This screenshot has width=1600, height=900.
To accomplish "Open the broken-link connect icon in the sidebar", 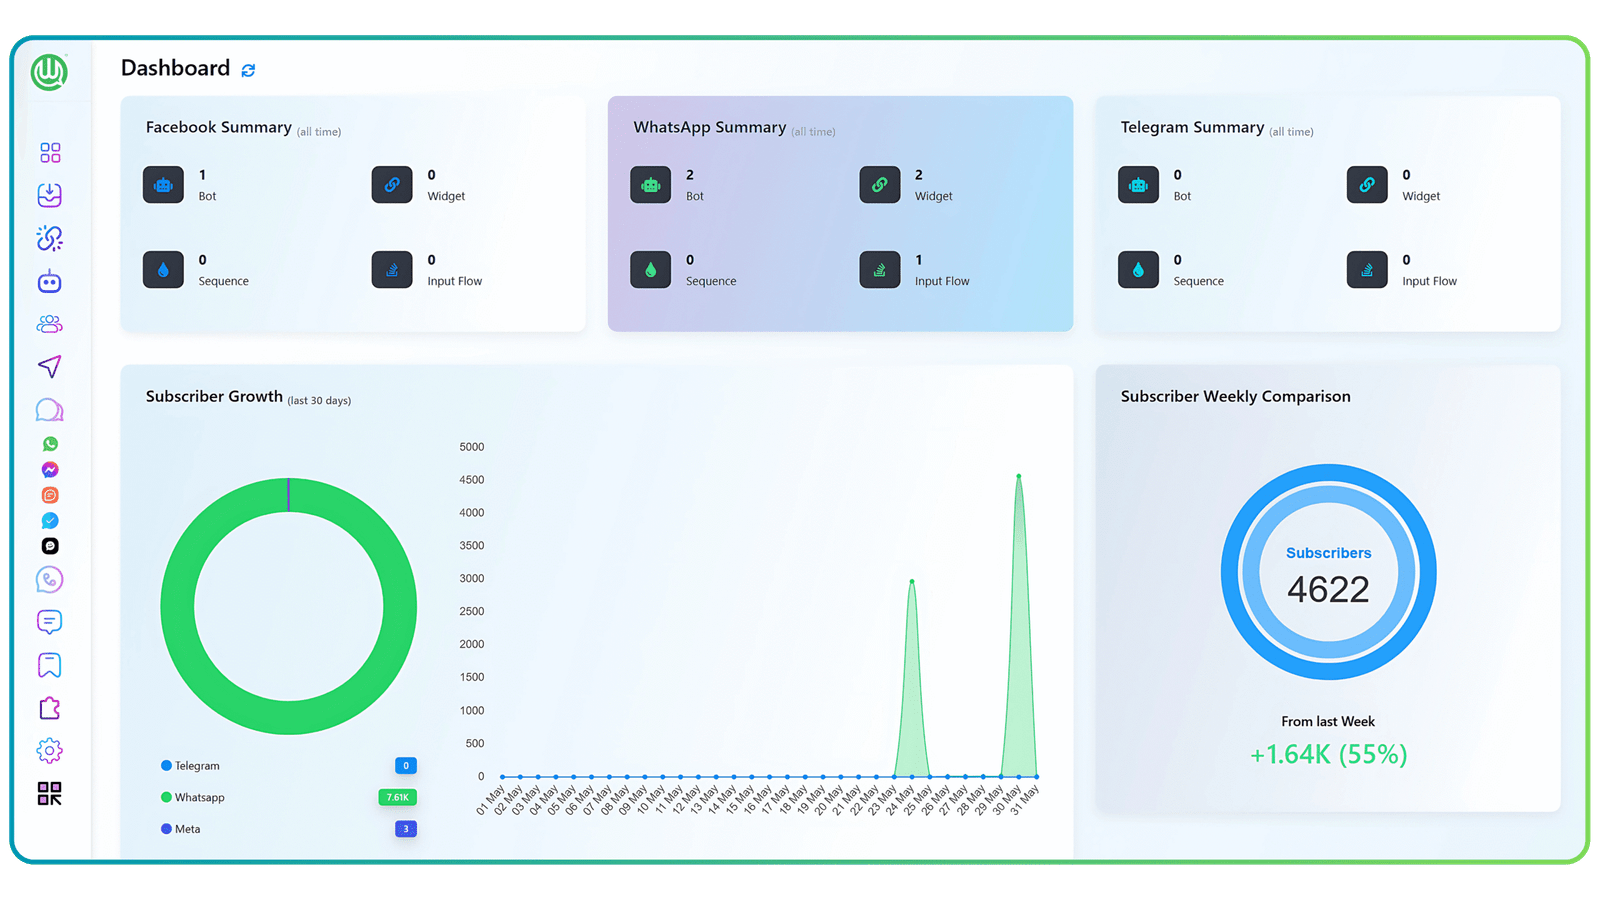I will coord(50,238).
